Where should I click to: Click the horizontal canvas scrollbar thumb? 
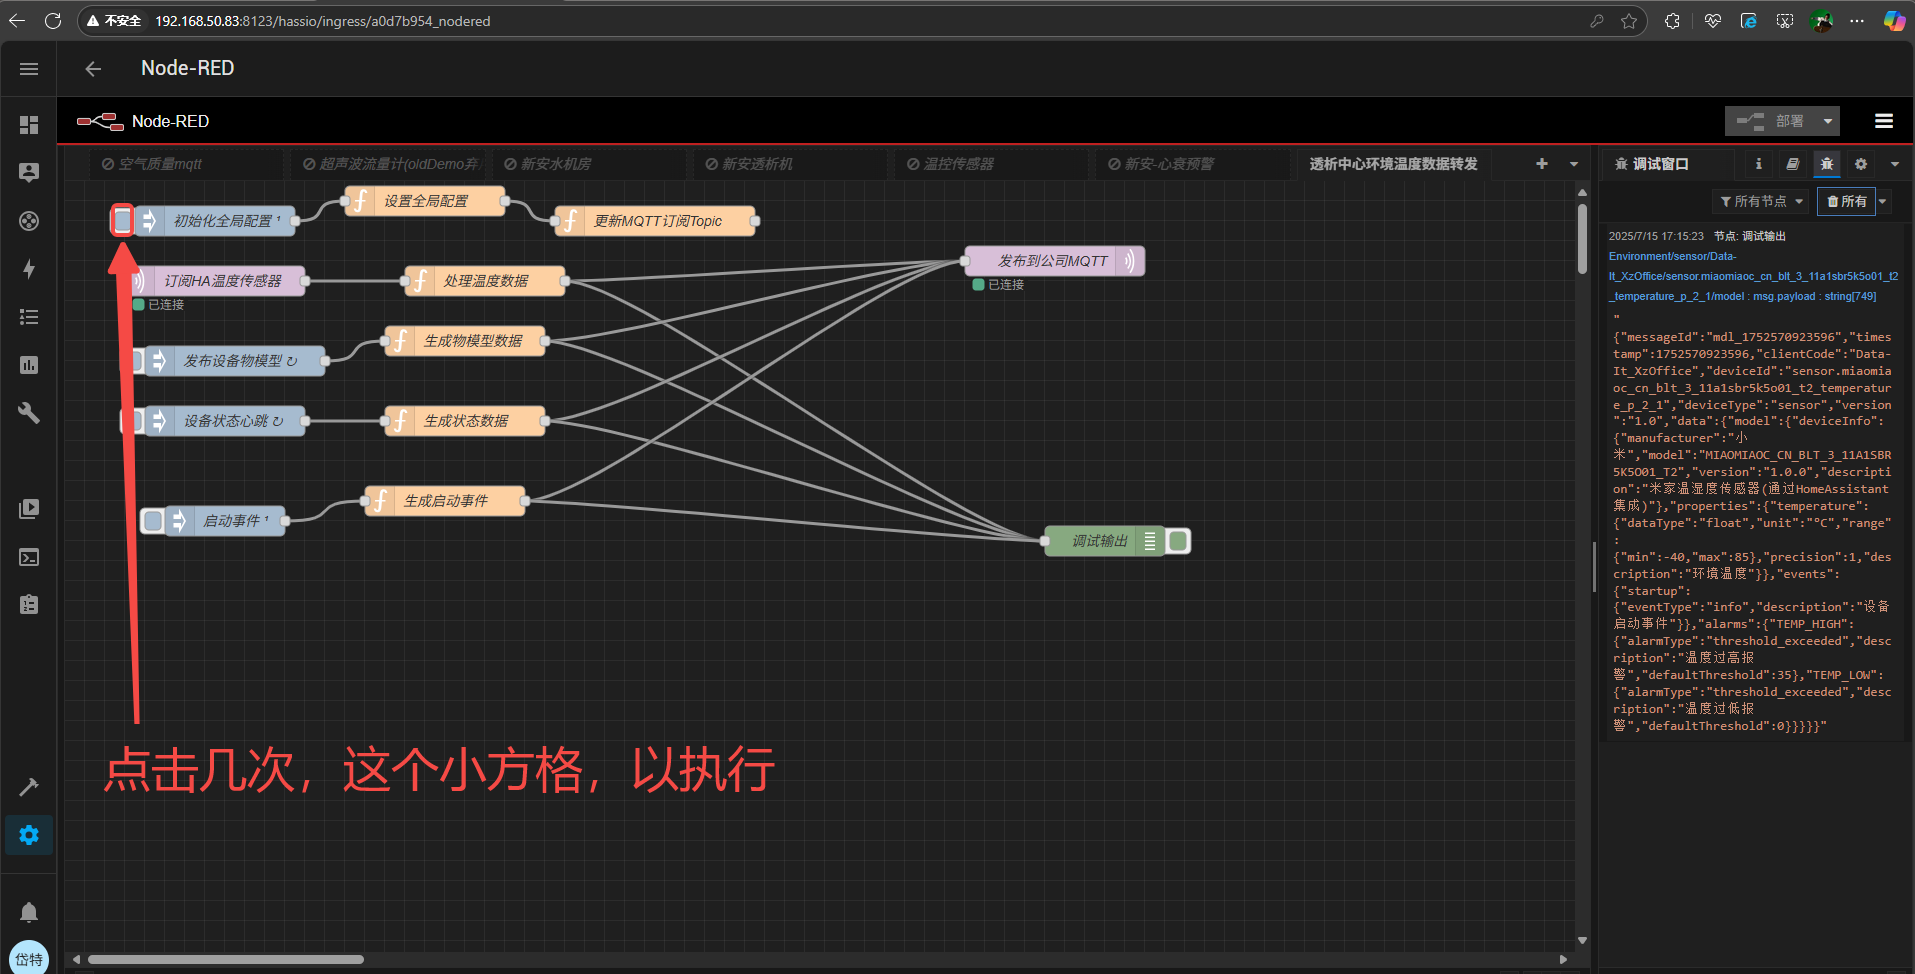[225, 959]
